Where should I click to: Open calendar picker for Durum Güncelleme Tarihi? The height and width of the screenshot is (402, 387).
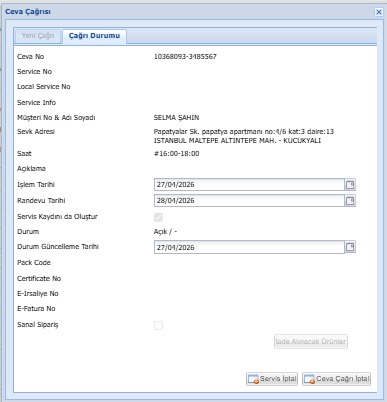click(350, 247)
